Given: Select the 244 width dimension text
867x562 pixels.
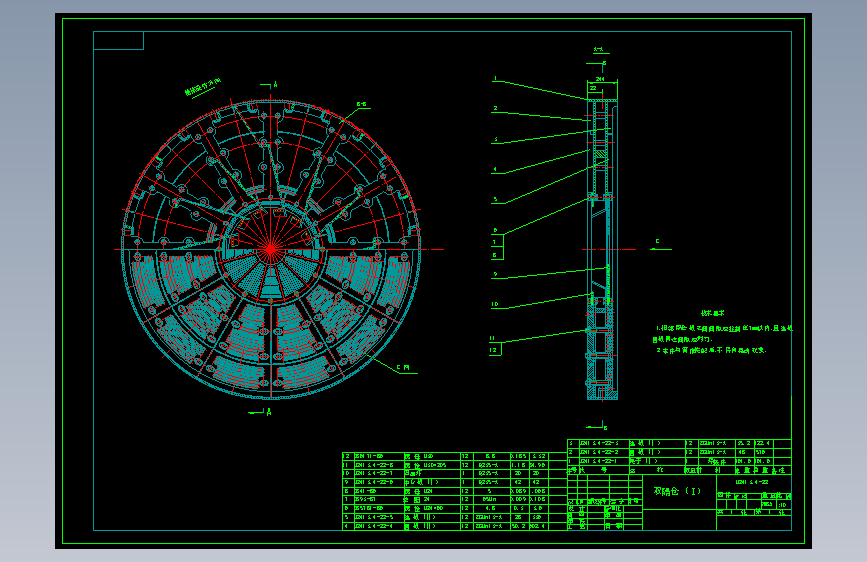Looking at the screenshot, I should 600,80.
